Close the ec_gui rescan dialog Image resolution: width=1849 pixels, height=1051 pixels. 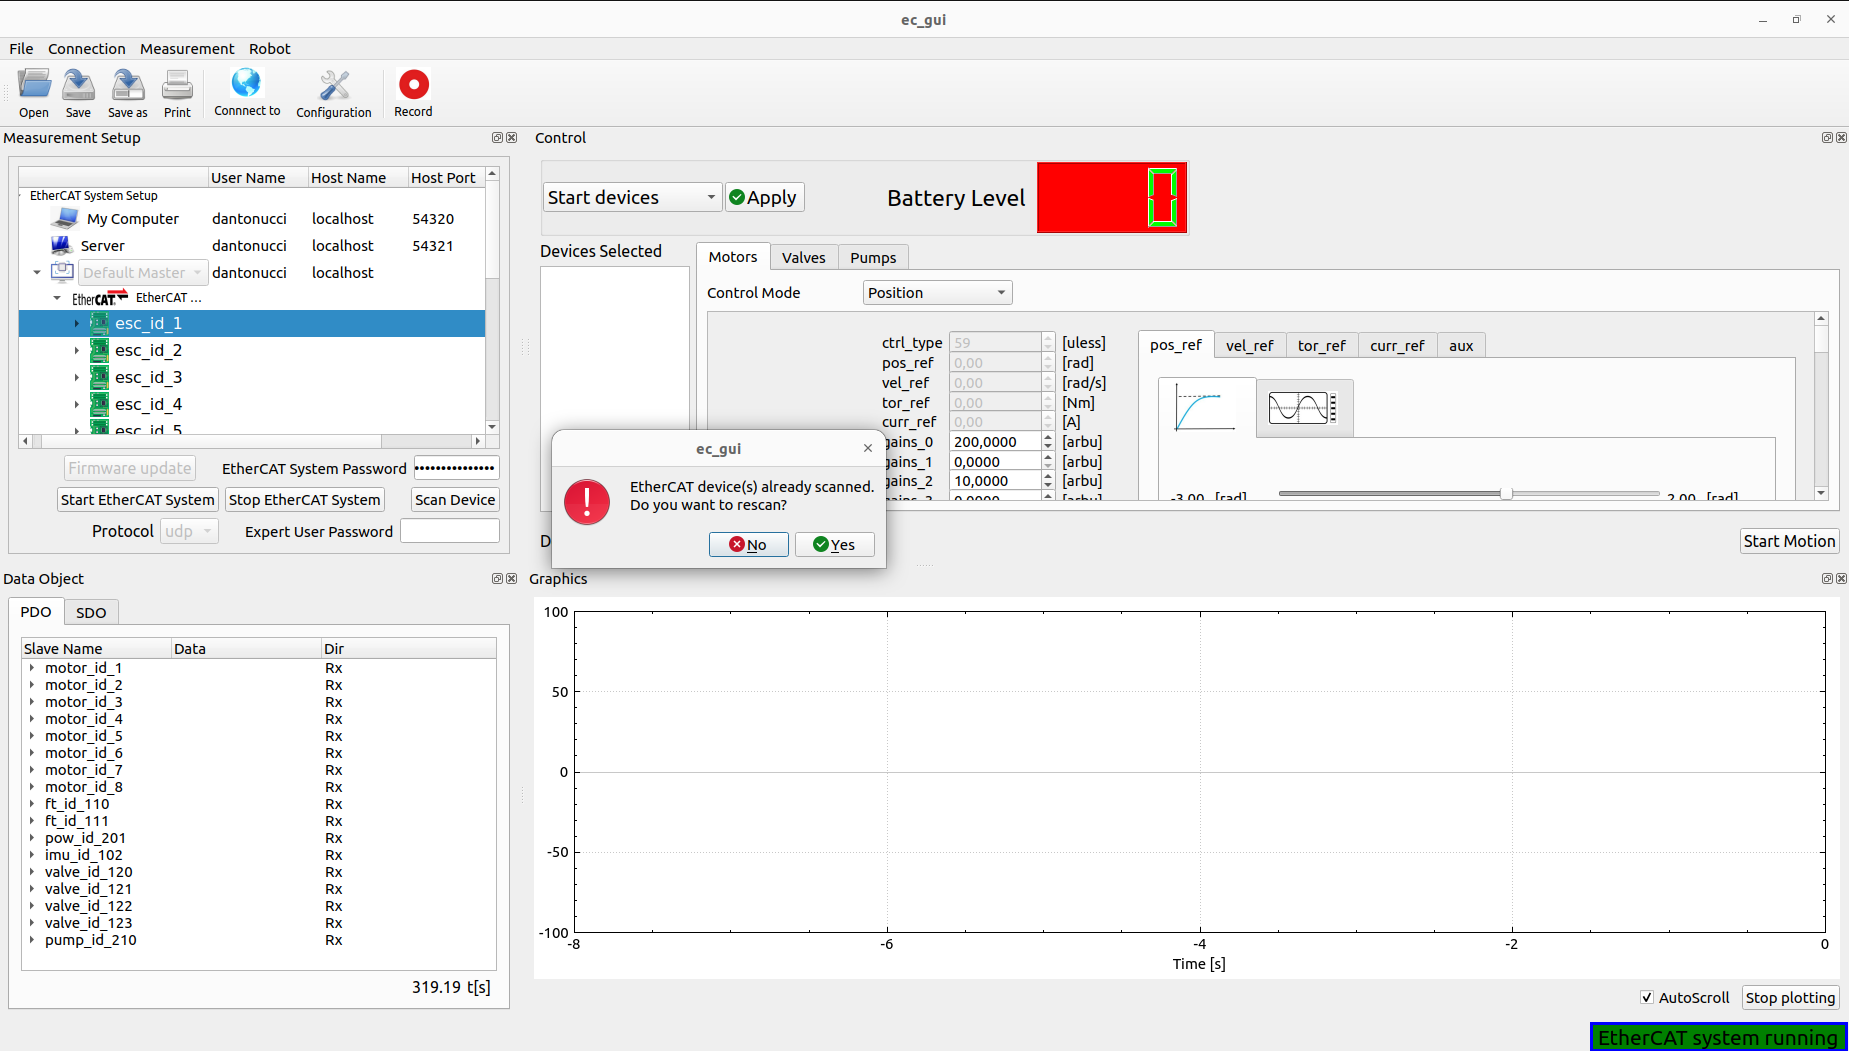point(868,449)
